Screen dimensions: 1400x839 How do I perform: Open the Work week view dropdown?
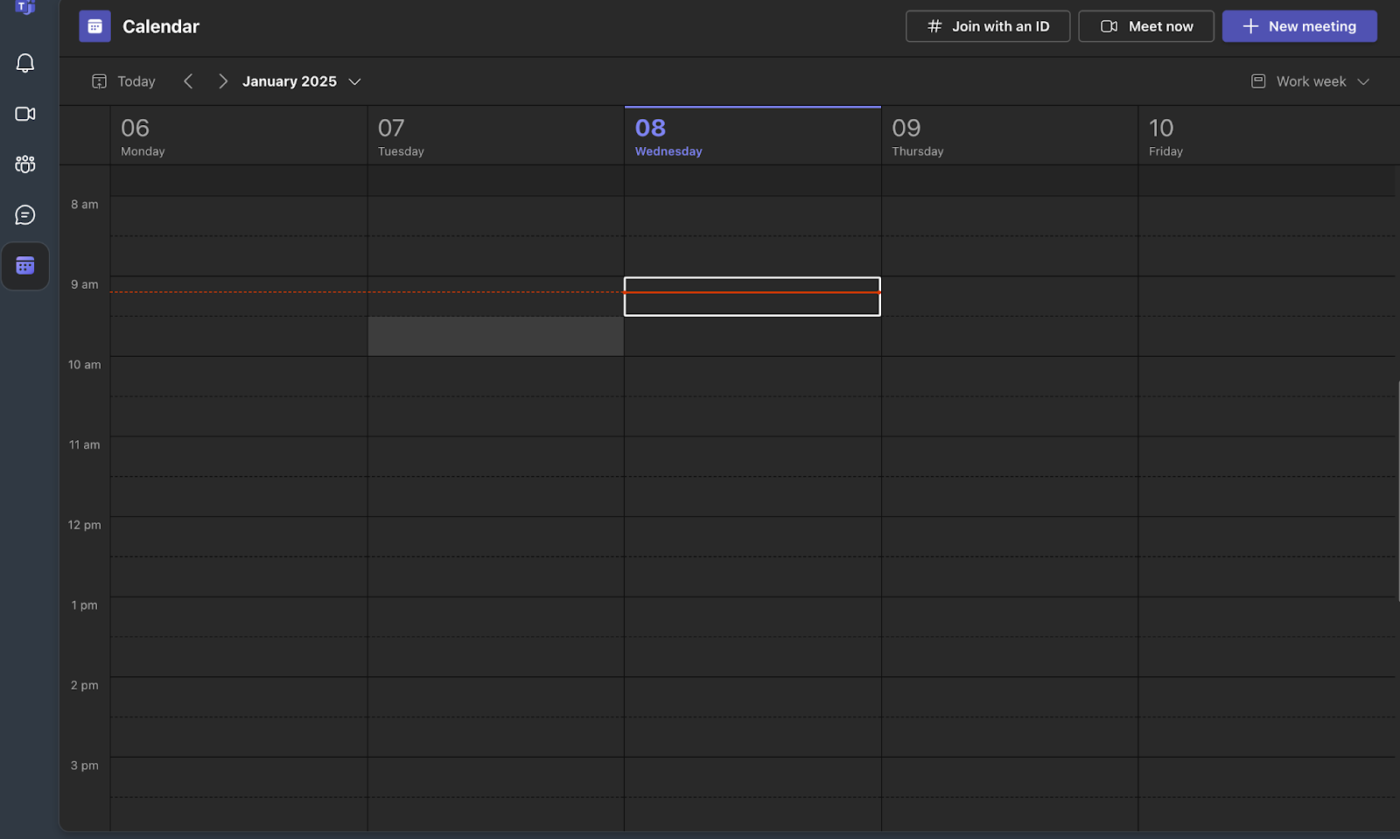pos(1310,82)
